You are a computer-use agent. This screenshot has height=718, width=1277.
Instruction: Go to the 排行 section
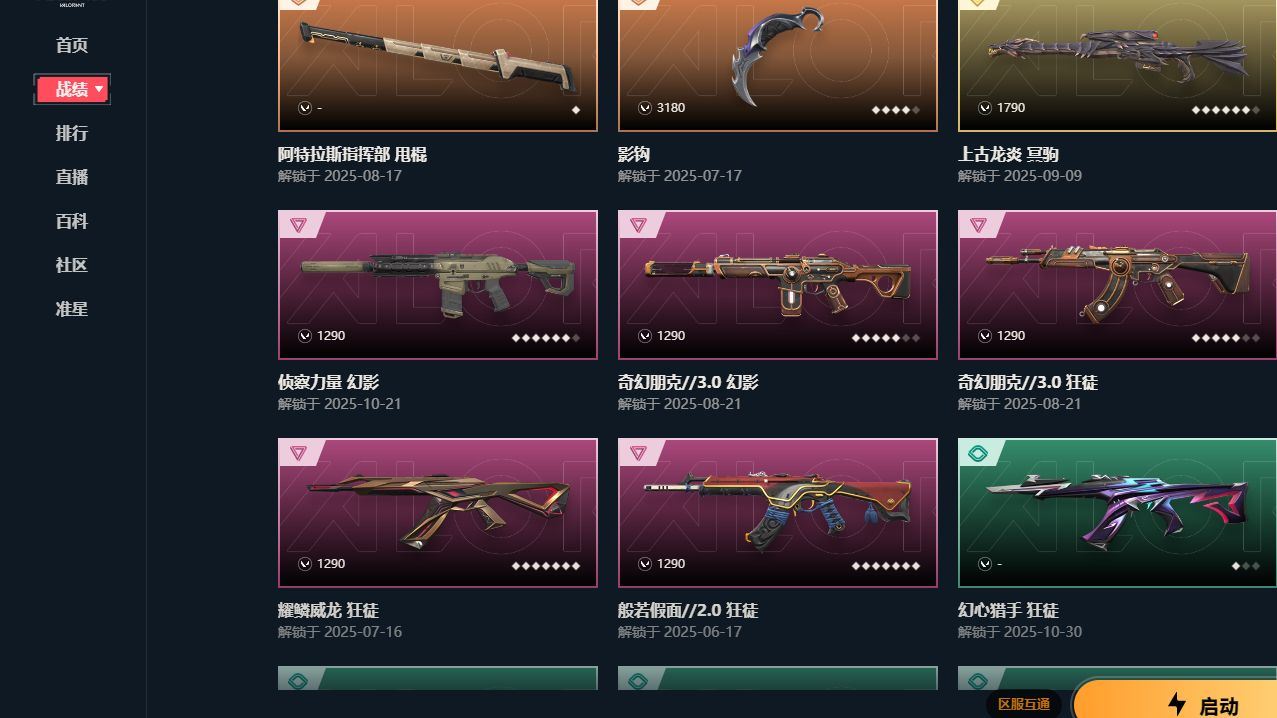72,133
